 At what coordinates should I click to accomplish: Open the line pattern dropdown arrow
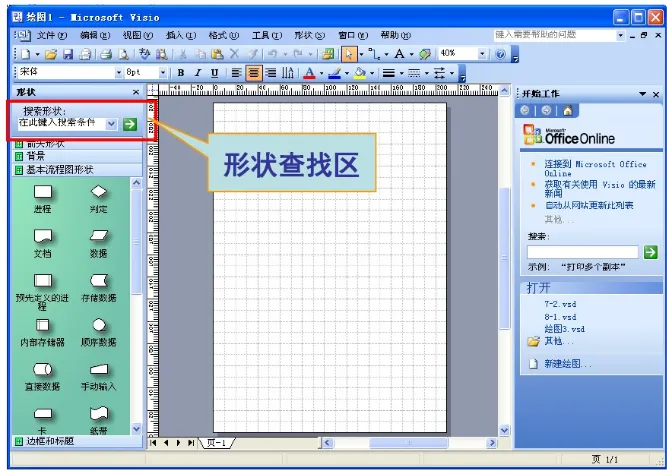(427, 73)
